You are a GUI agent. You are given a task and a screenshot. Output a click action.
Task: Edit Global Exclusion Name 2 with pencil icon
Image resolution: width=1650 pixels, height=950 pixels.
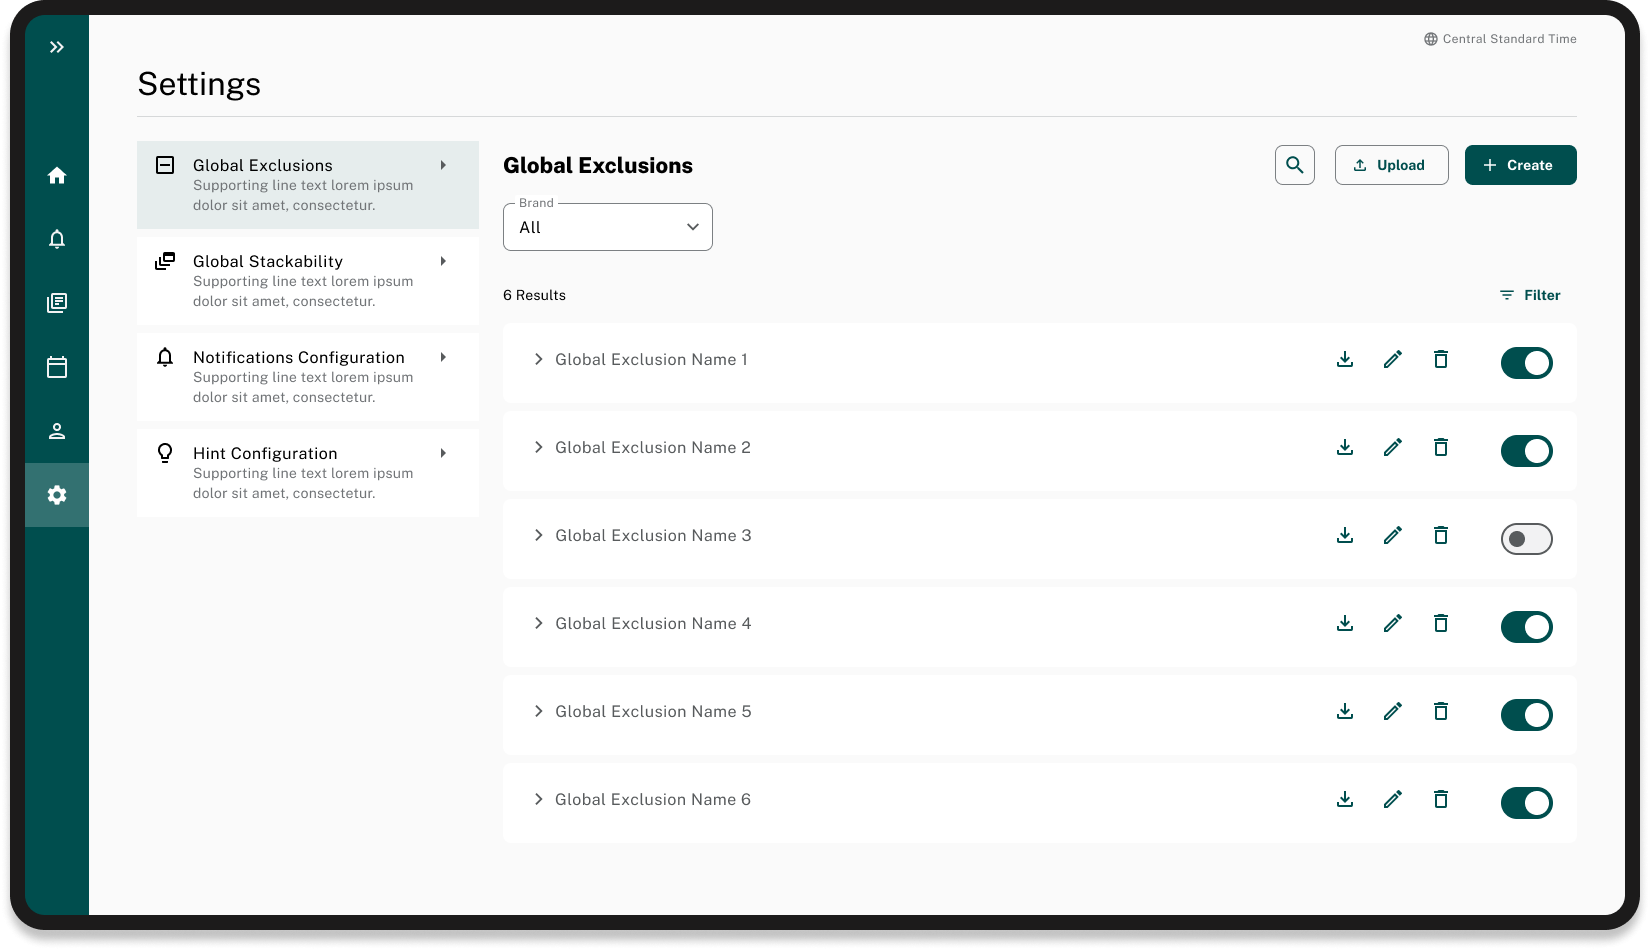(x=1393, y=447)
